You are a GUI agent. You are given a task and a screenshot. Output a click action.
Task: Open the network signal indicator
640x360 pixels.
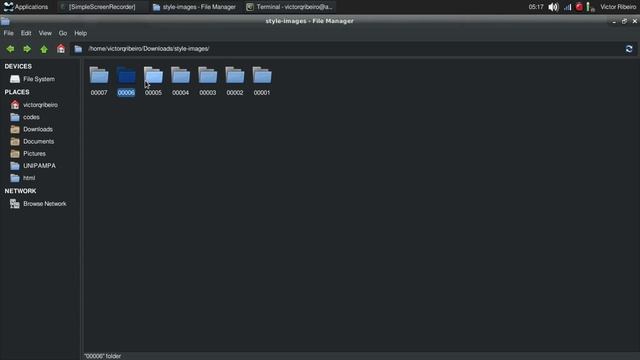click(x=567, y=7)
